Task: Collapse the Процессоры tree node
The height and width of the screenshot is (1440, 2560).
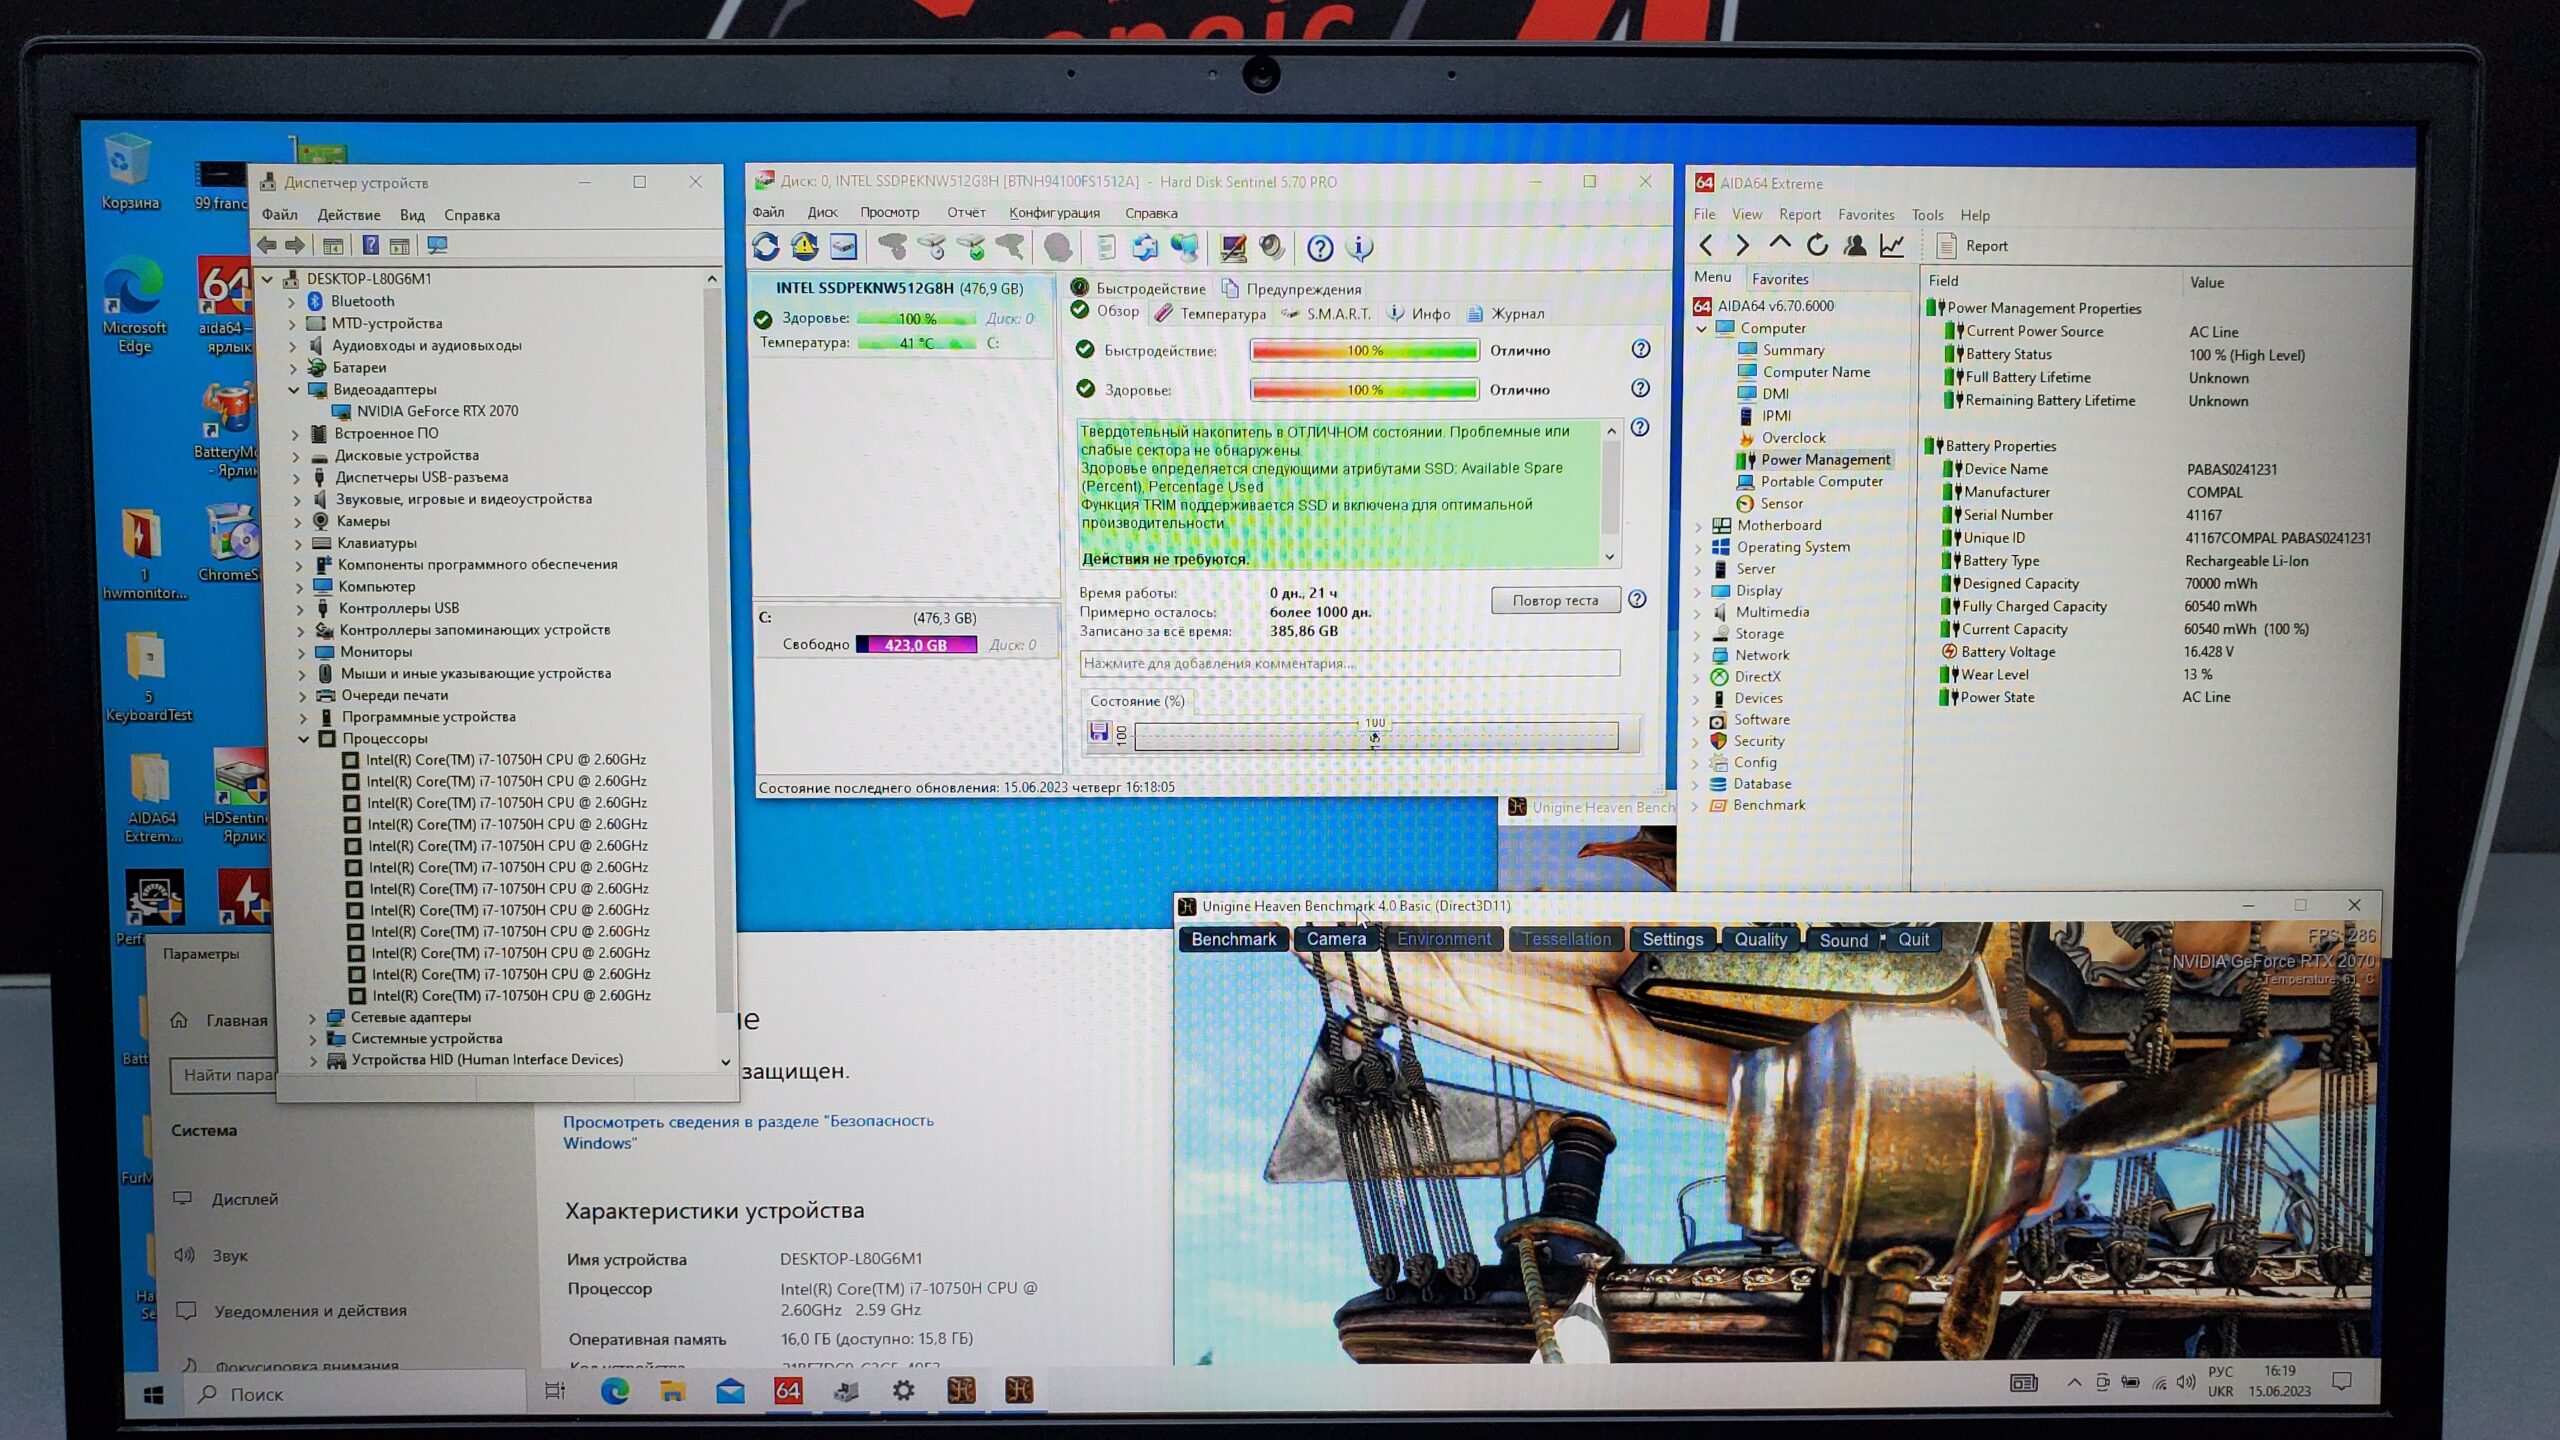Action: (x=304, y=739)
